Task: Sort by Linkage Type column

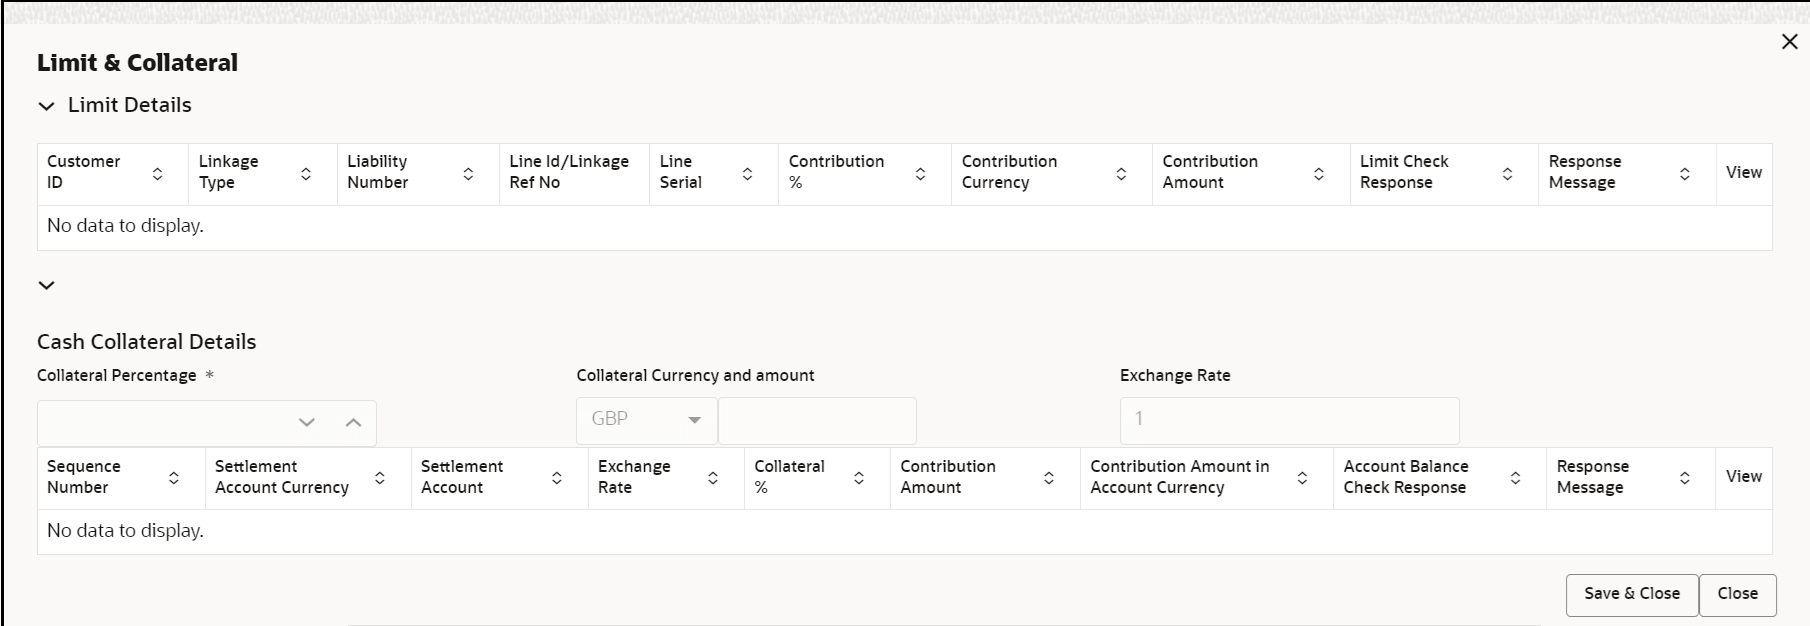Action: (x=306, y=174)
